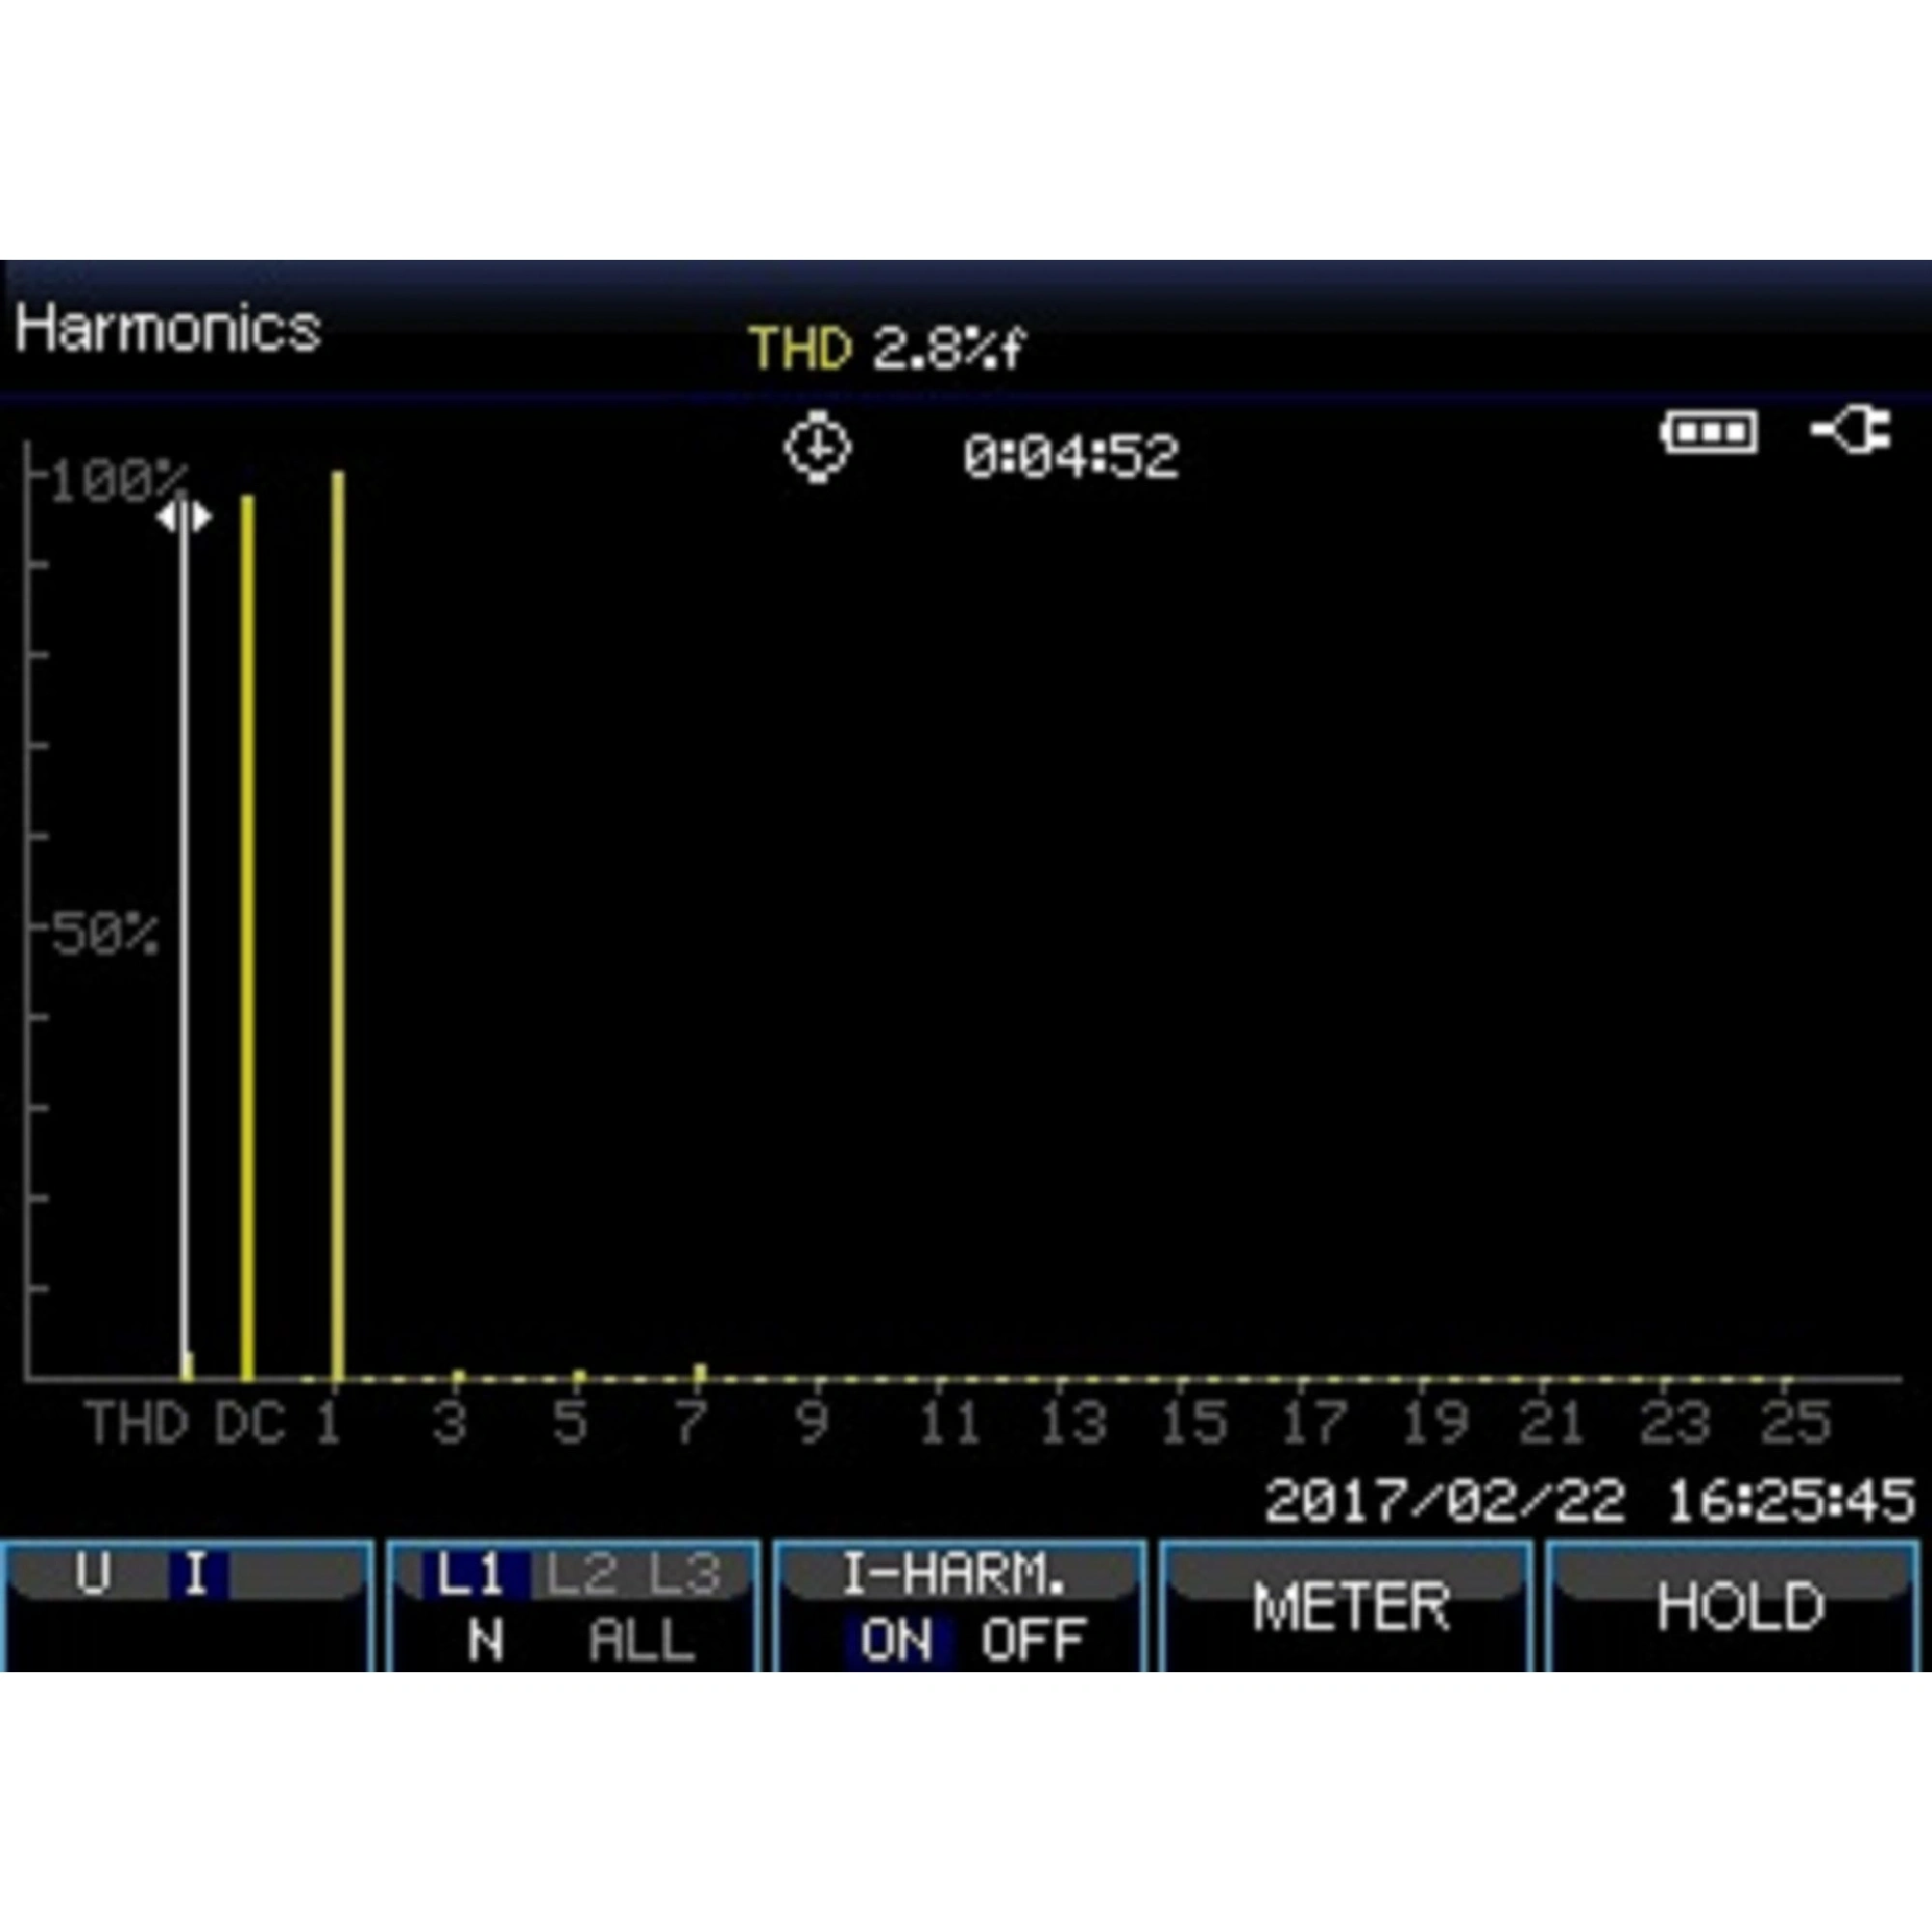Select current I in the U/I softkey

197,1575
